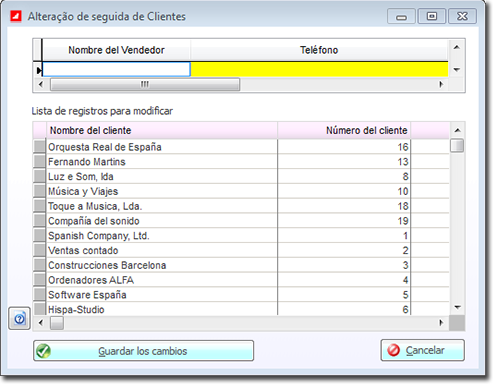Click Software España client name
Screen dimensions: 496x389
(x=87, y=295)
